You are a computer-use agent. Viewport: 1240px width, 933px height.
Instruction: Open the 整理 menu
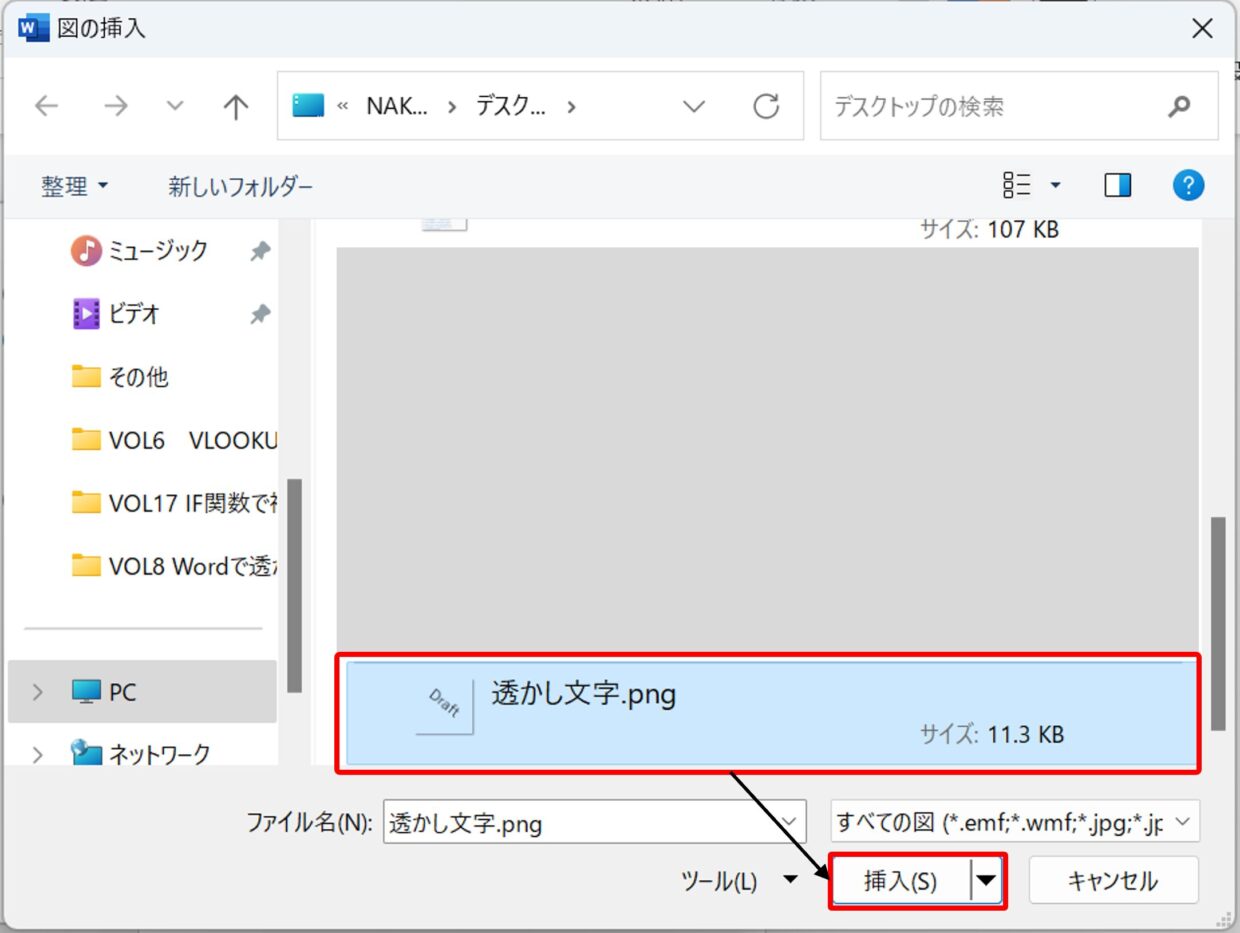tap(74, 186)
